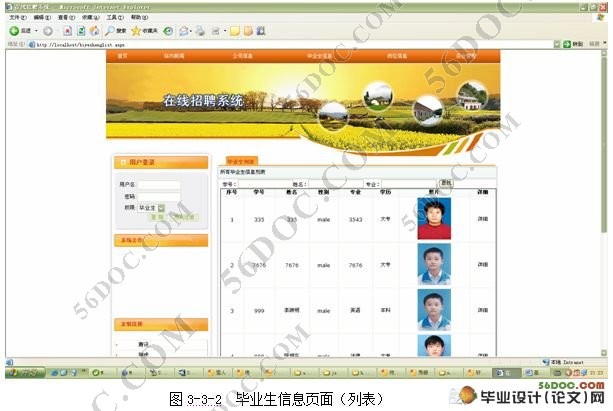Click the History icon in toolbar

169,31
